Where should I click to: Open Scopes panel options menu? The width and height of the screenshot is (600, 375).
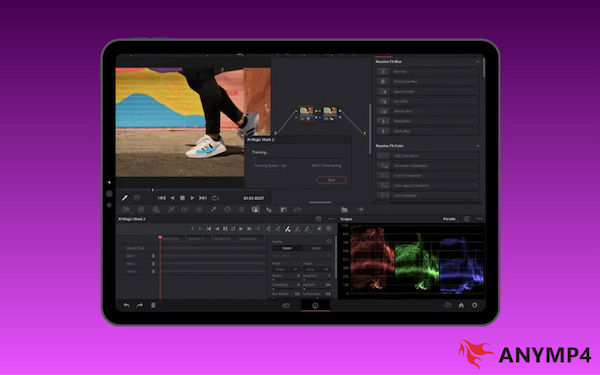pos(479,219)
